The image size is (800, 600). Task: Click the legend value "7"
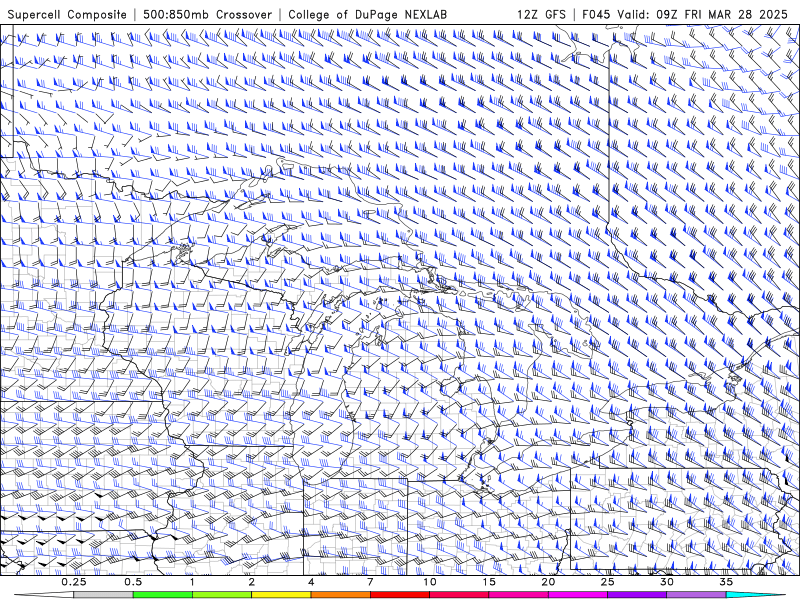pos(370,582)
